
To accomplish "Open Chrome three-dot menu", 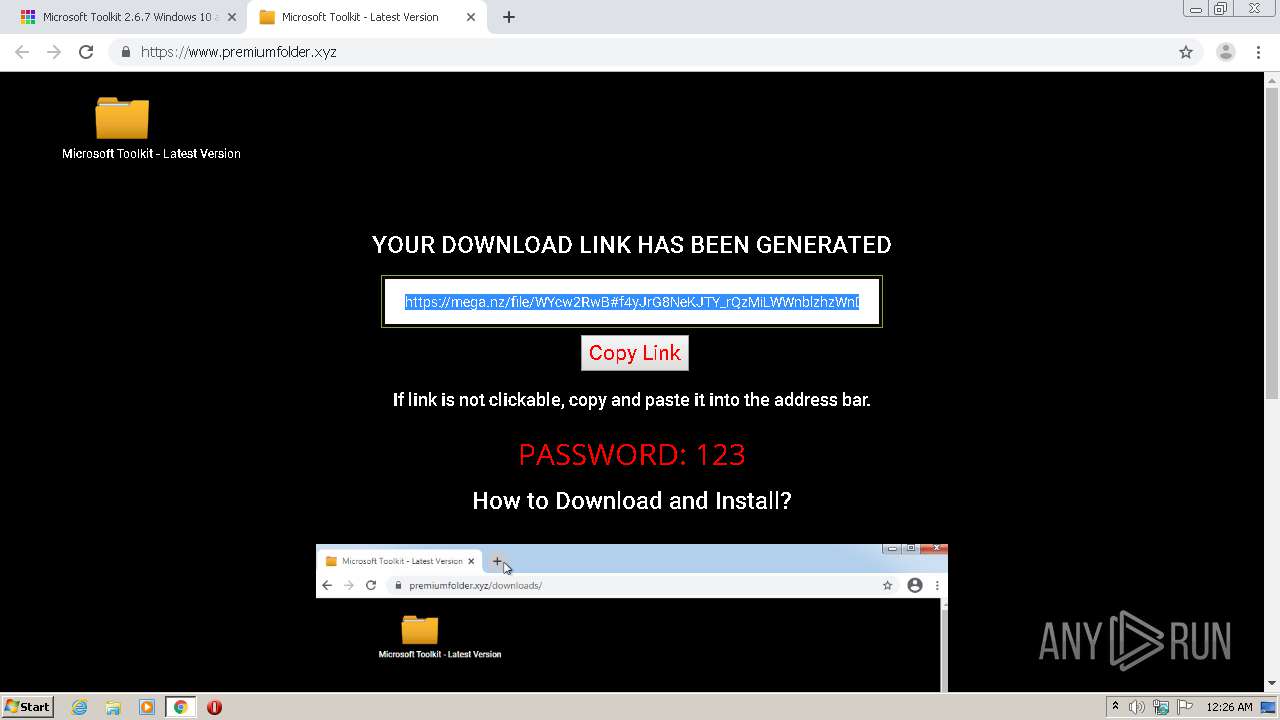I will pos(1258,52).
